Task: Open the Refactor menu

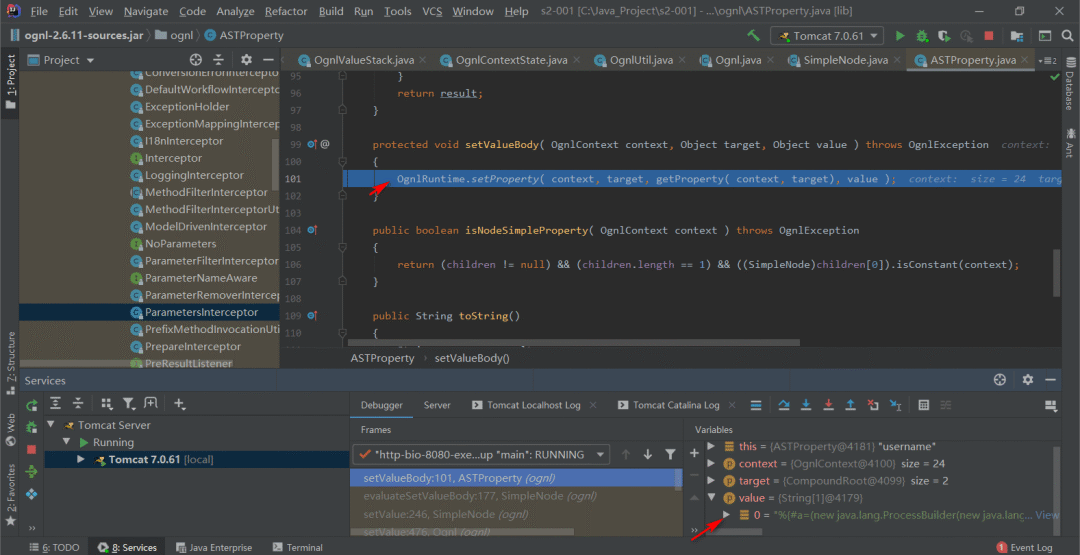Action: click(x=286, y=11)
